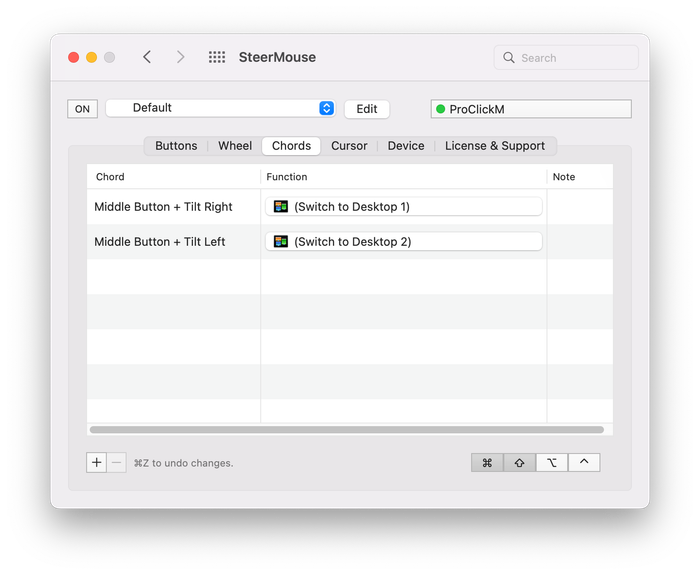
Task: Click the Switch to Desktop 2 icon
Action: pyautogui.click(x=281, y=242)
